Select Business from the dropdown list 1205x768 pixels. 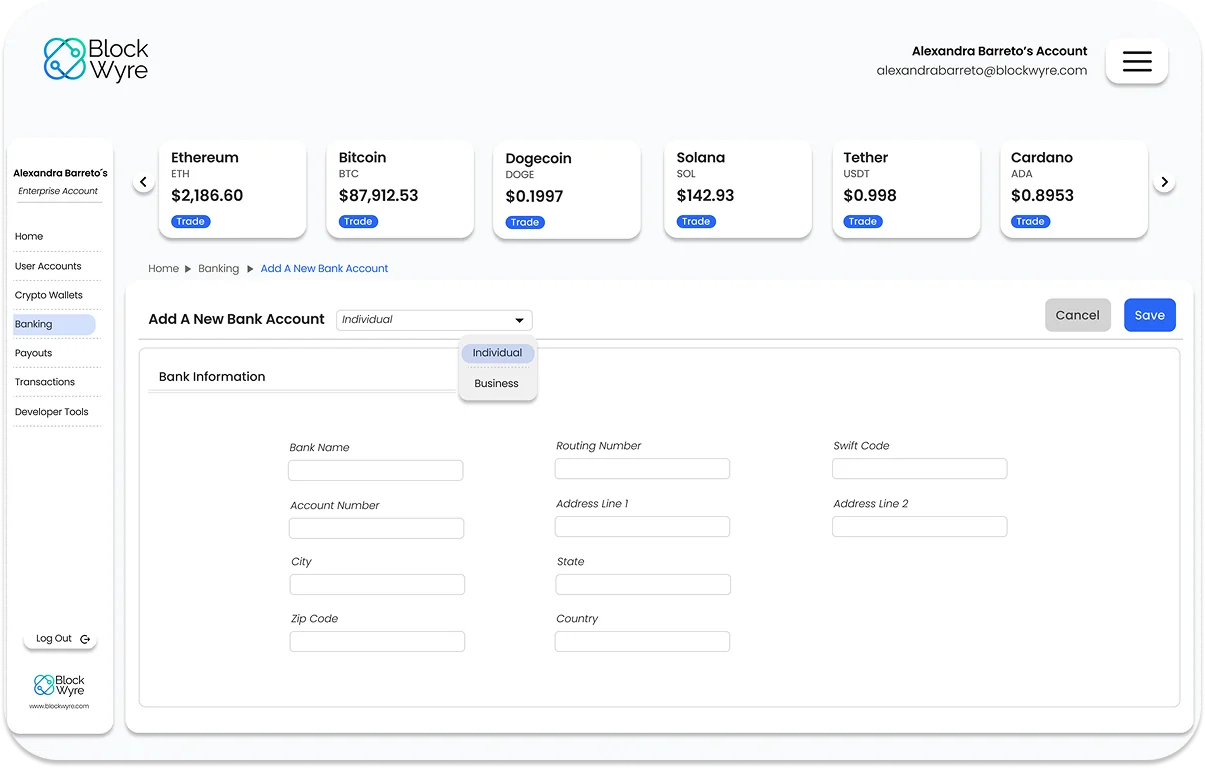(x=496, y=383)
